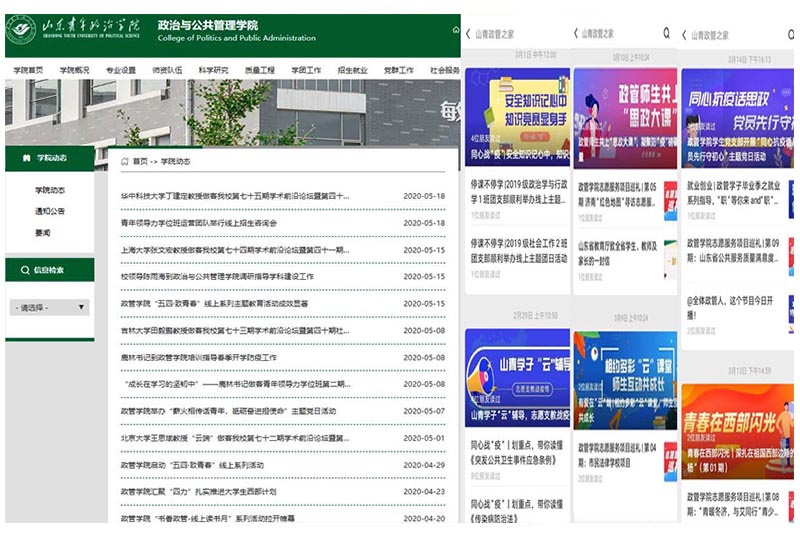Open 通知公告 in the left sidebar
Viewport: 800px width, 534px height.
click(x=50, y=211)
